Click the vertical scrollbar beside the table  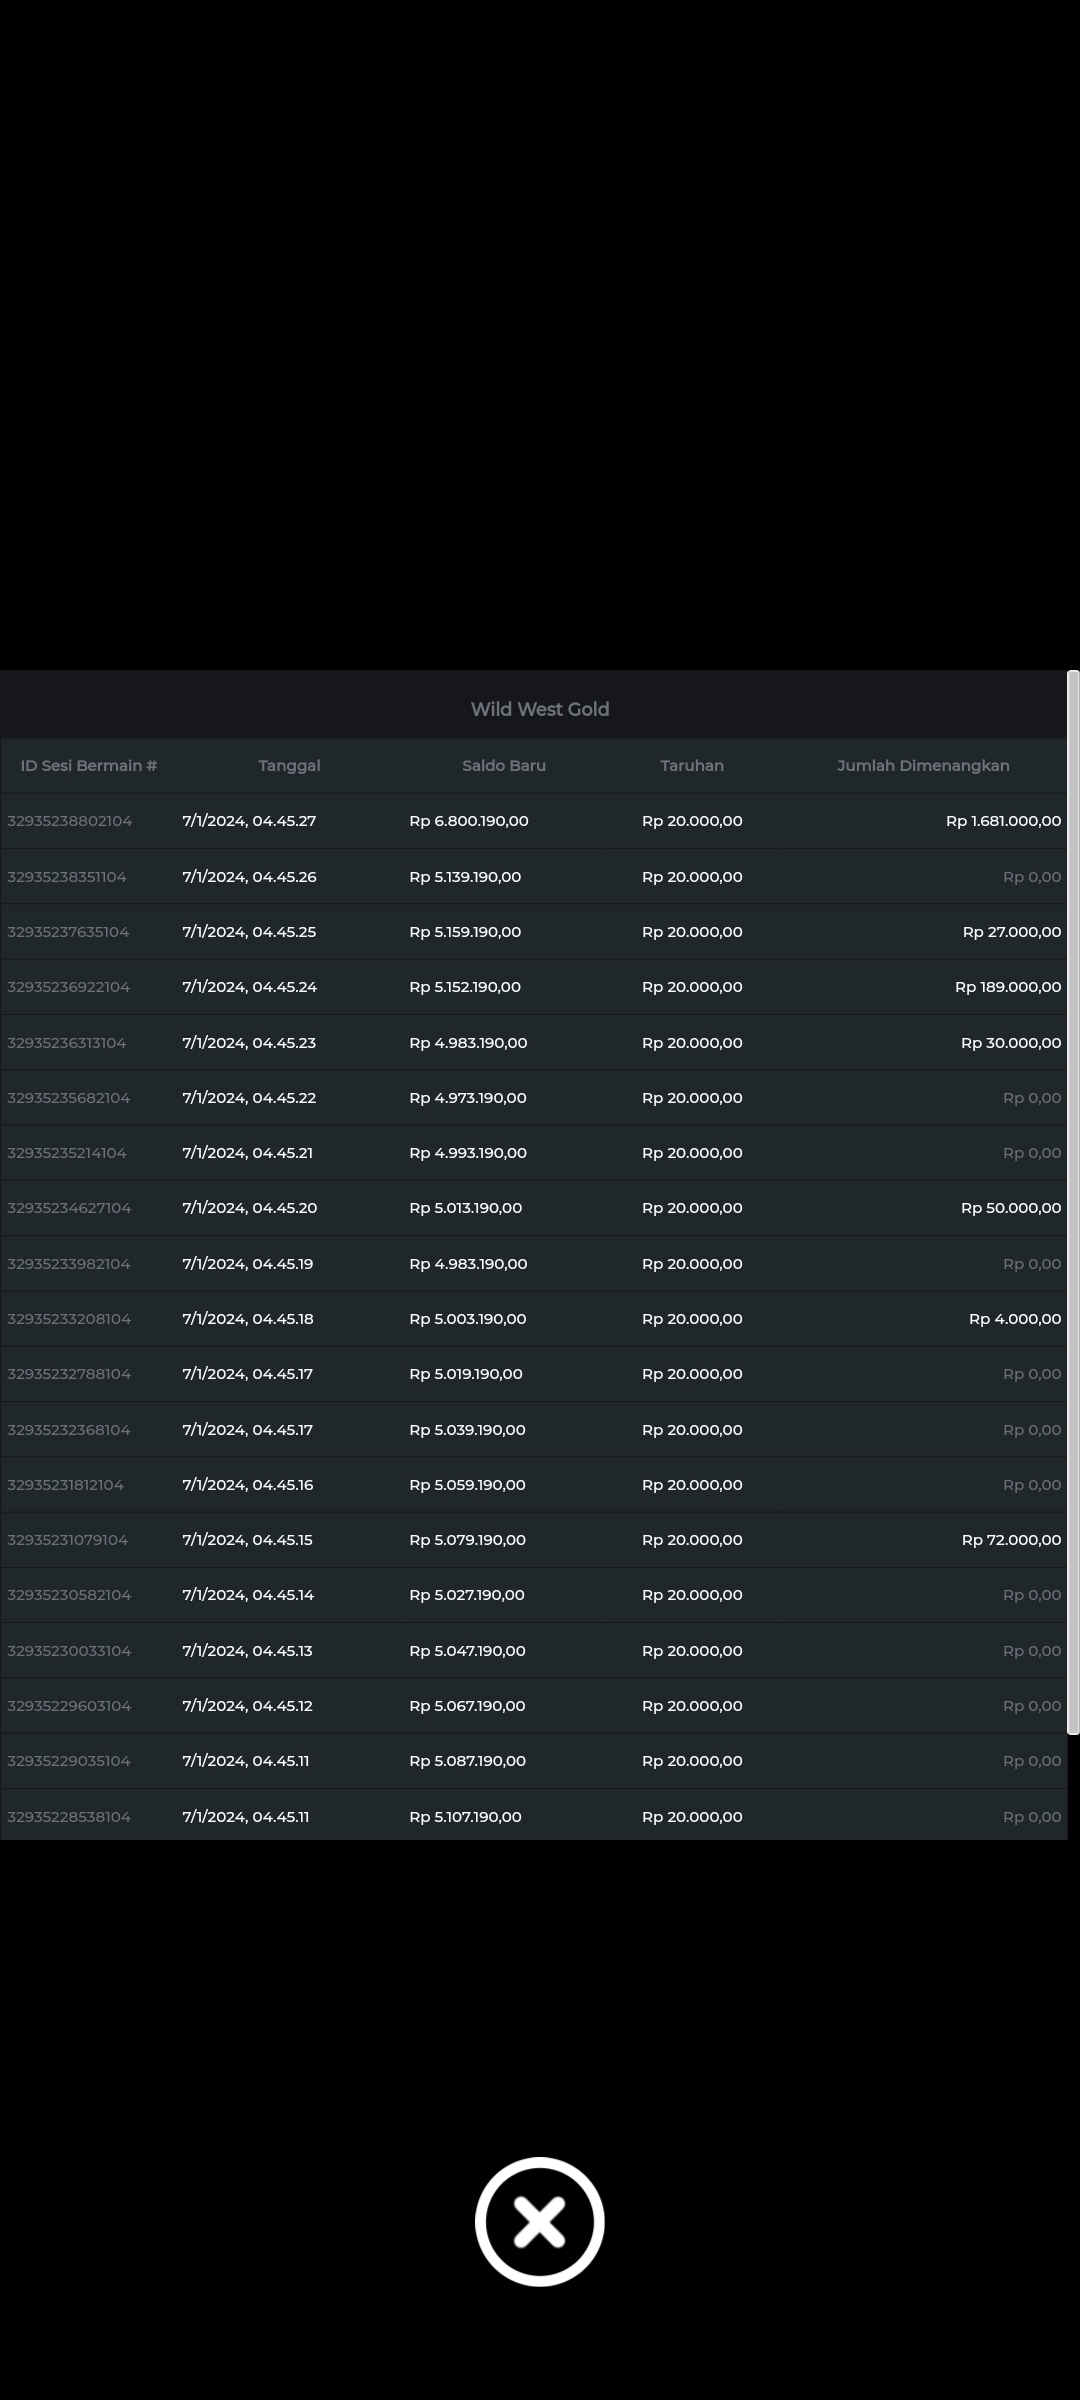coord(1073,1200)
